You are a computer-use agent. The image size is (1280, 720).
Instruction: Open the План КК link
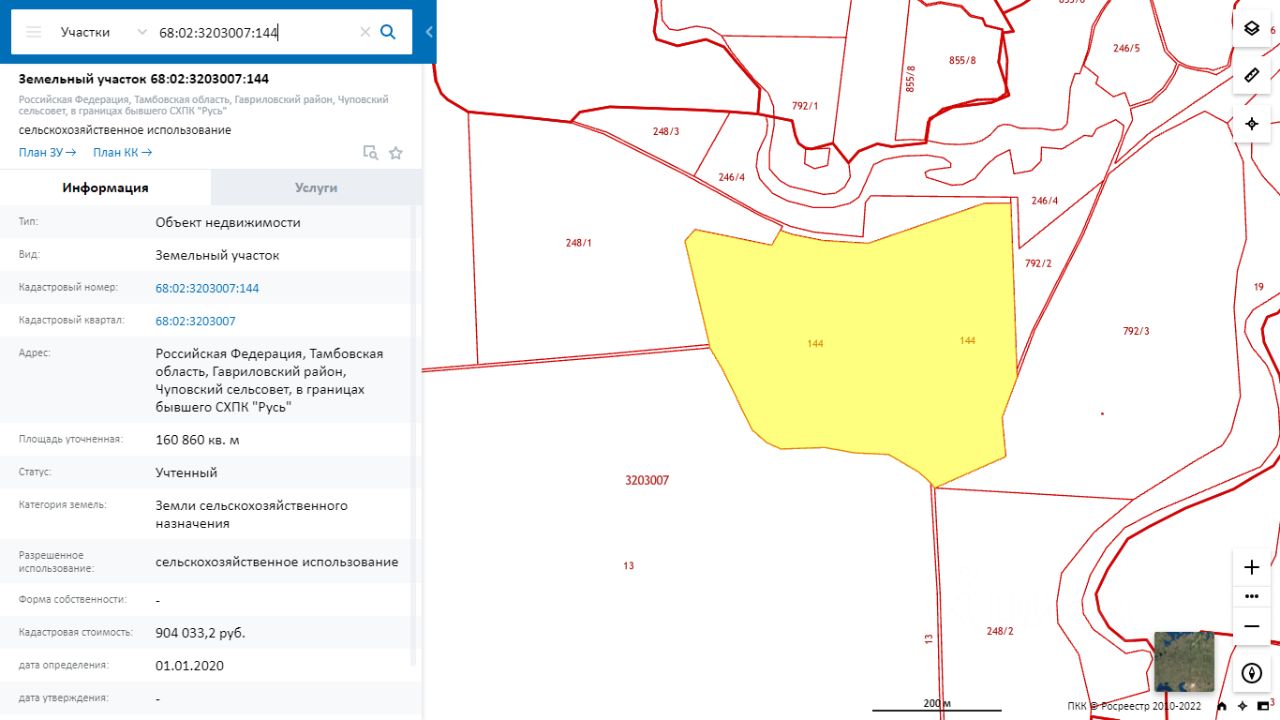click(122, 152)
